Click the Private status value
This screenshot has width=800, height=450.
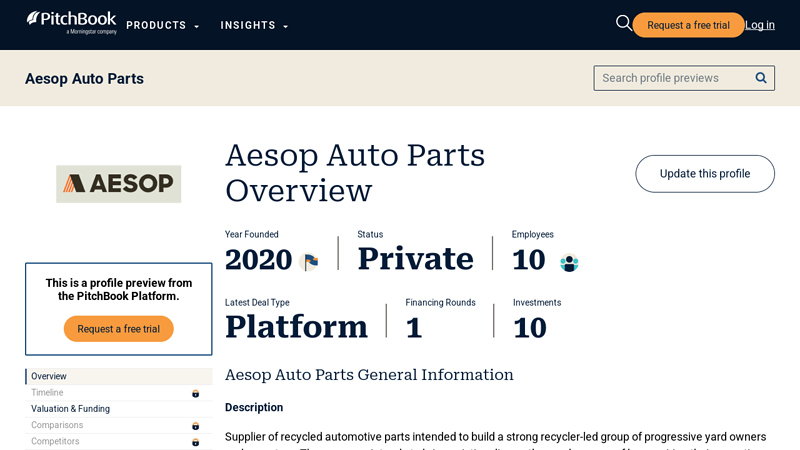coord(415,259)
